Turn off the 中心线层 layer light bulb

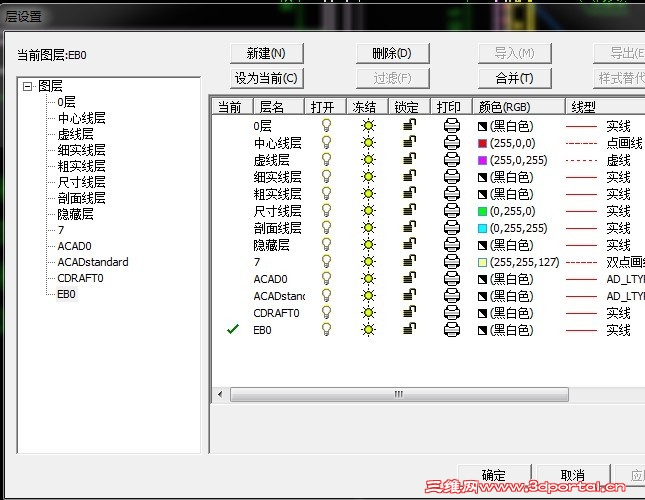(326, 143)
